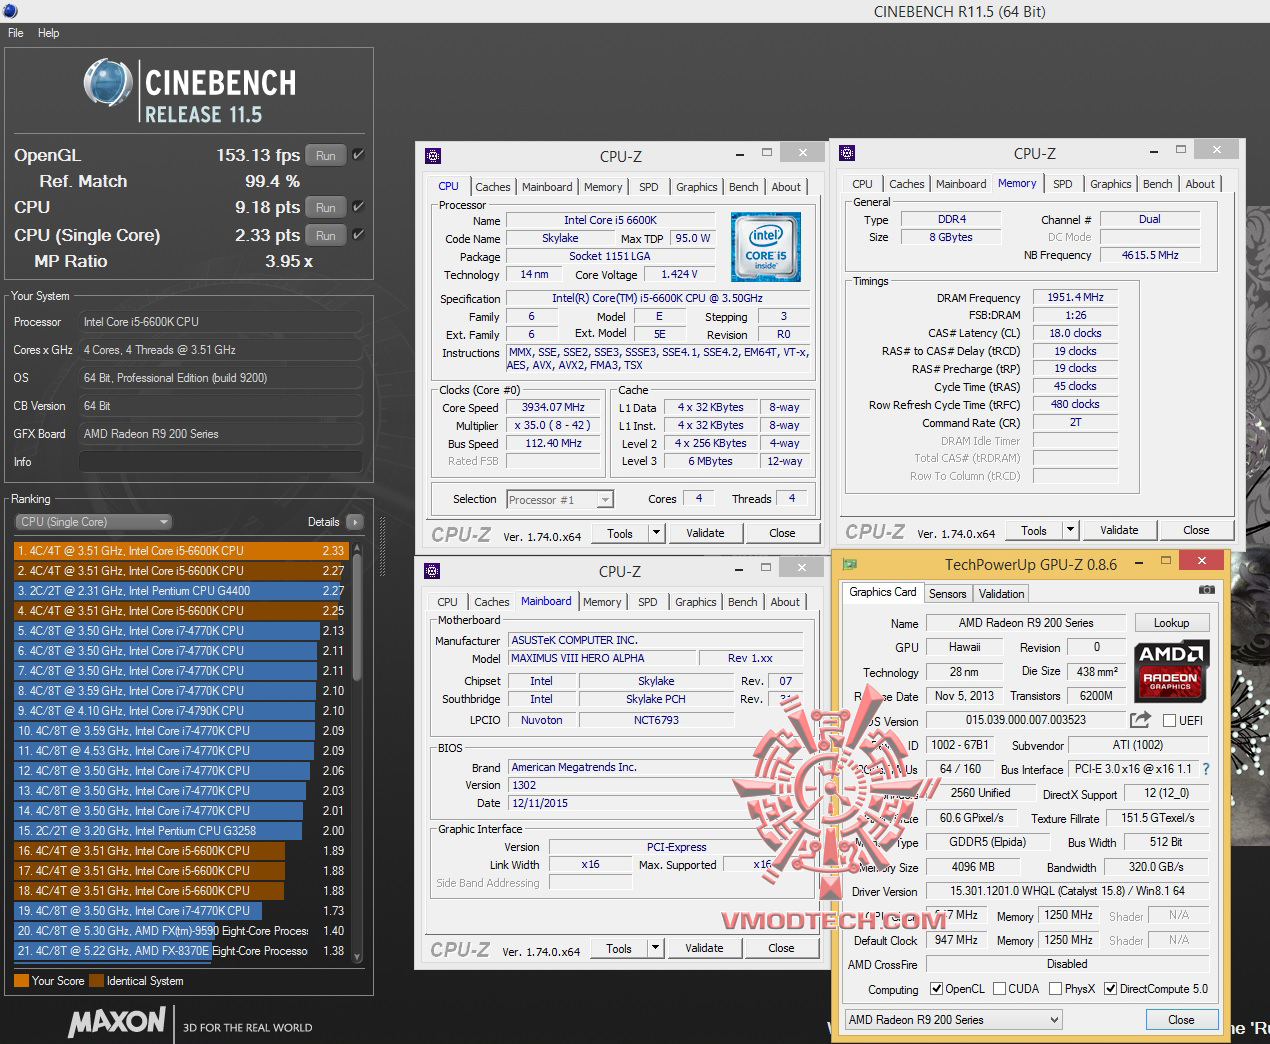Open the Processor #1 selection dropdown

pyautogui.click(x=560, y=500)
